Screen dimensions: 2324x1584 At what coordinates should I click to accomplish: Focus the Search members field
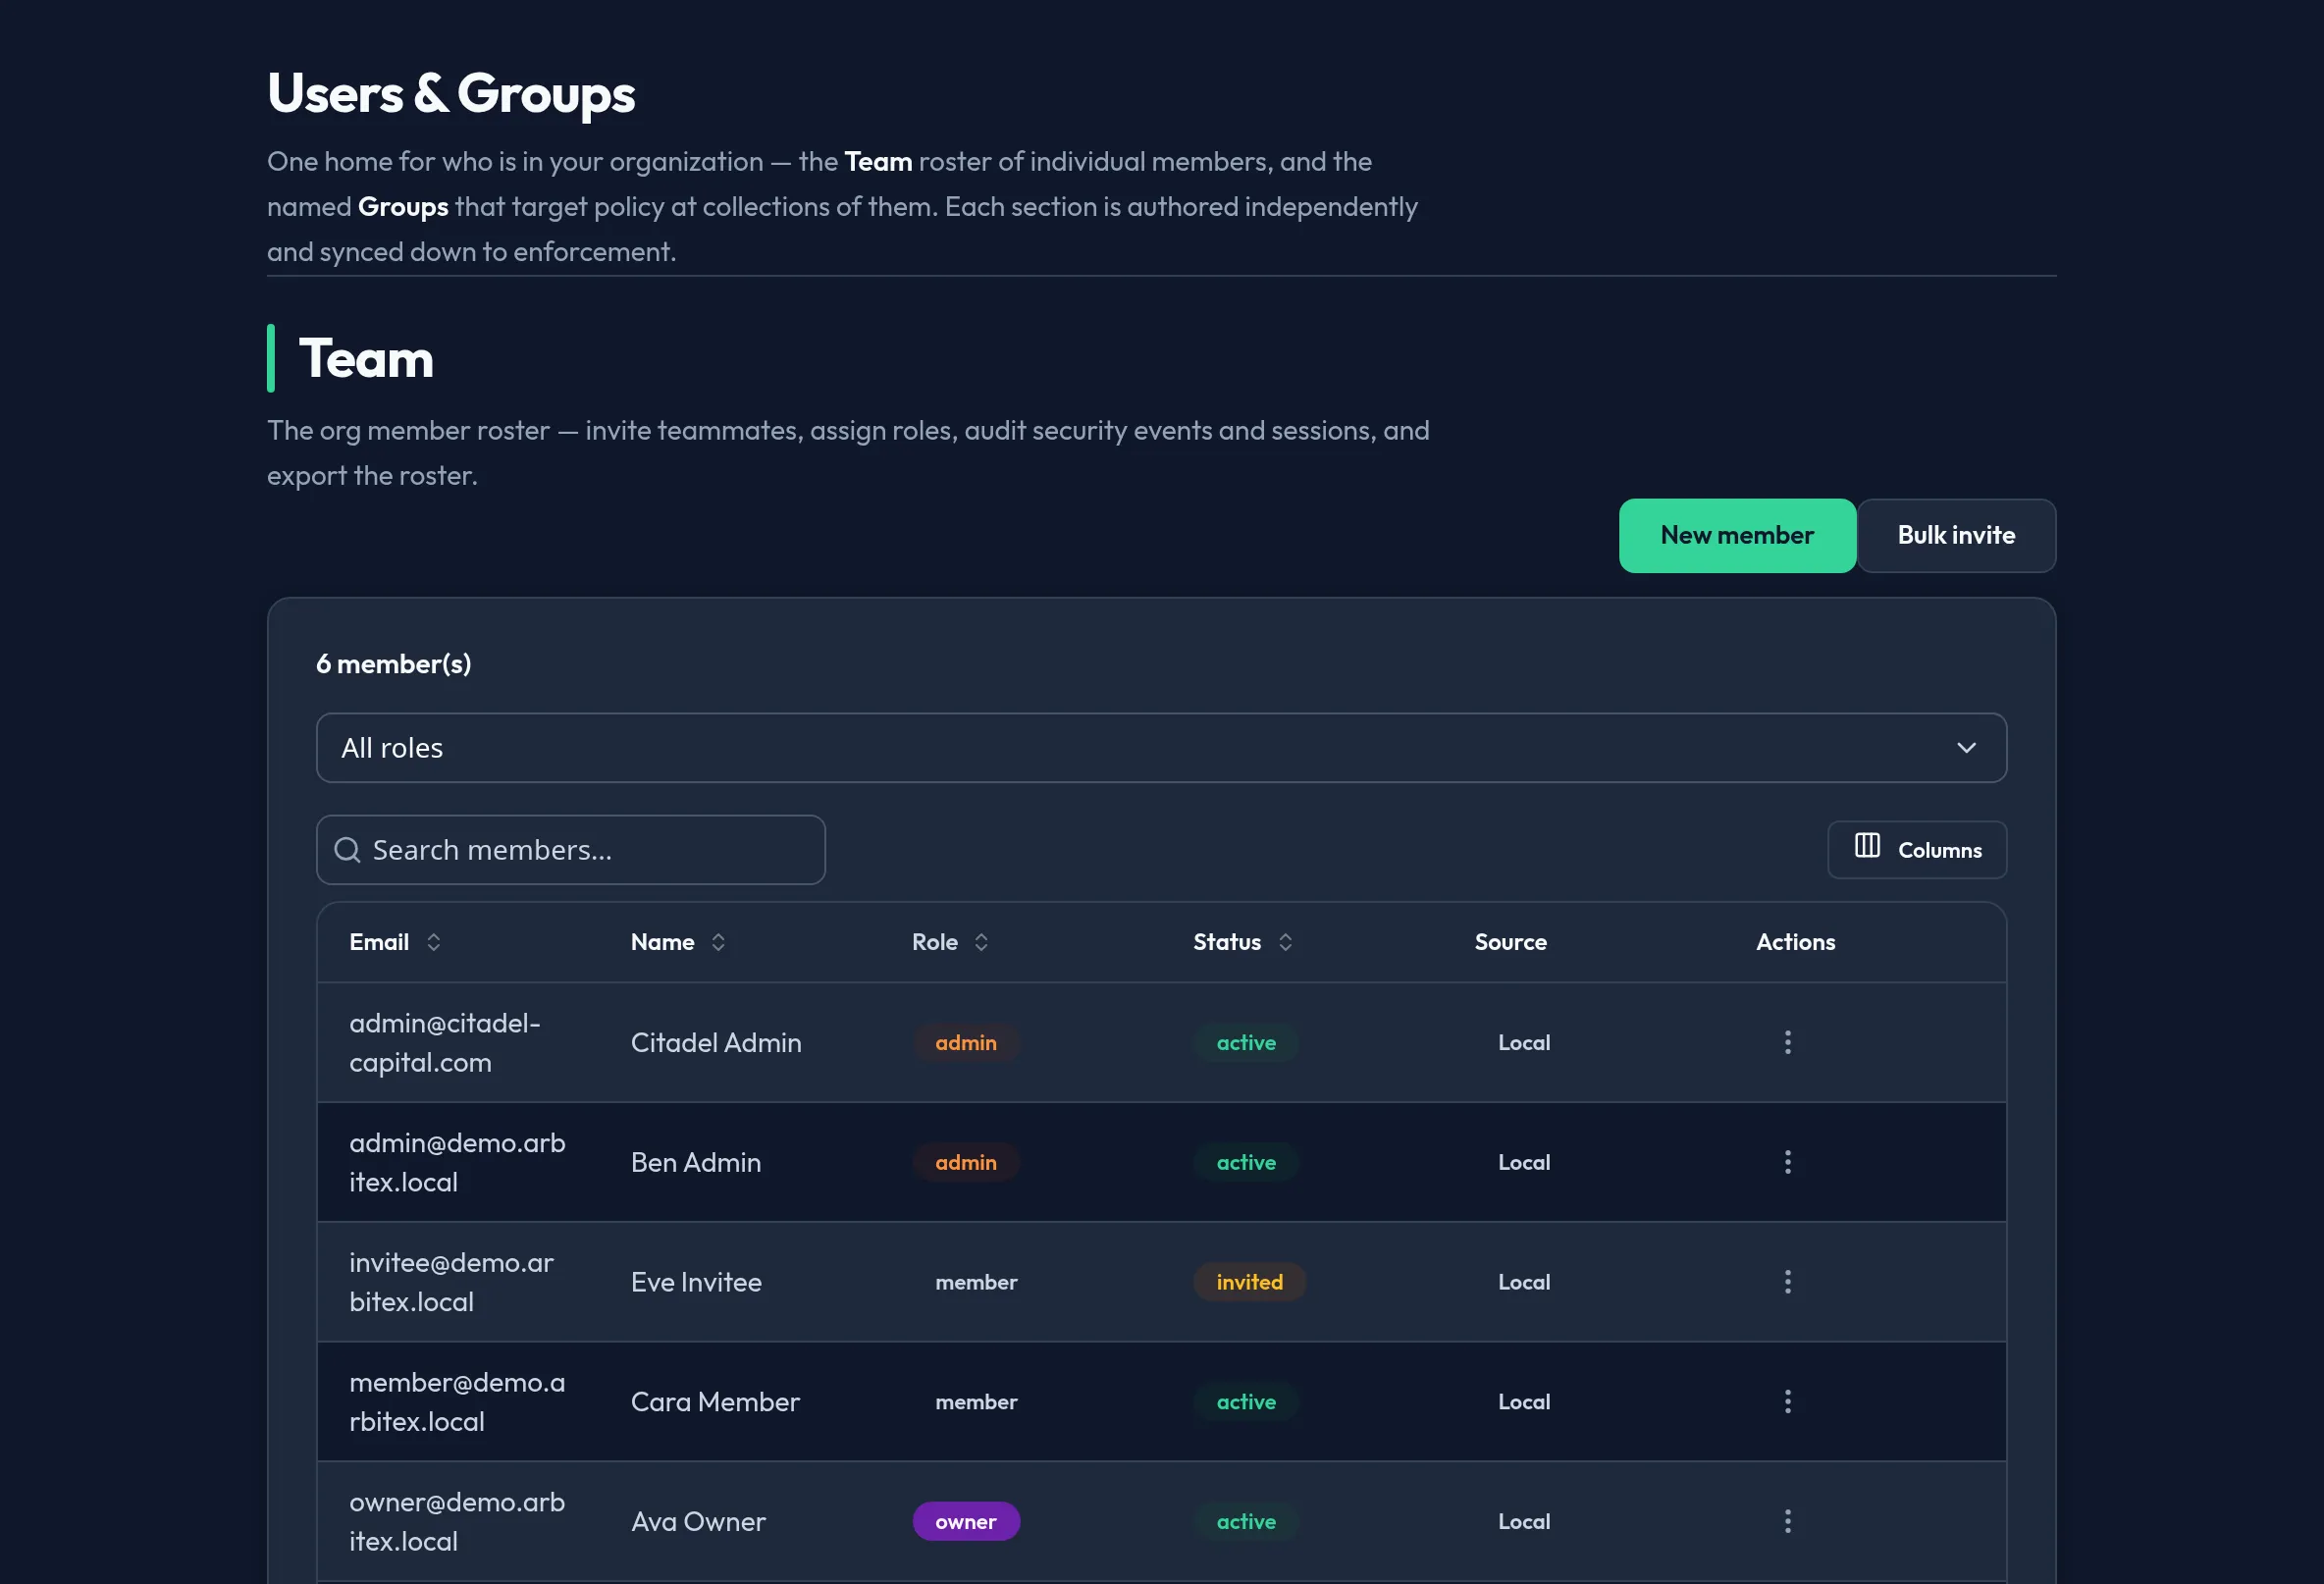tap(571, 850)
